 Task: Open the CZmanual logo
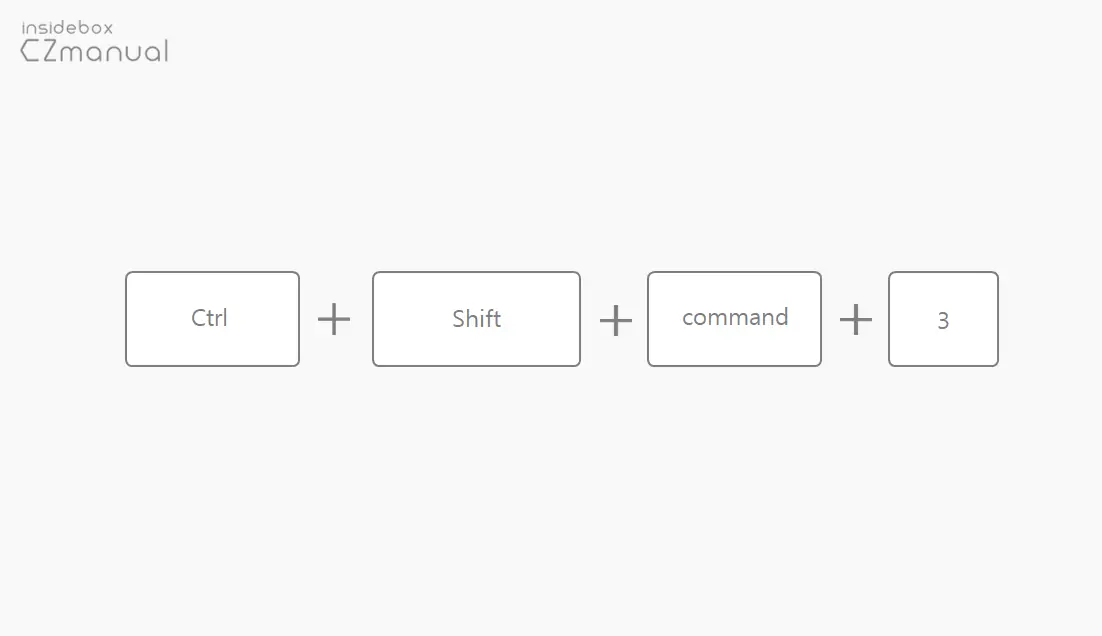click(x=95, y=50)
